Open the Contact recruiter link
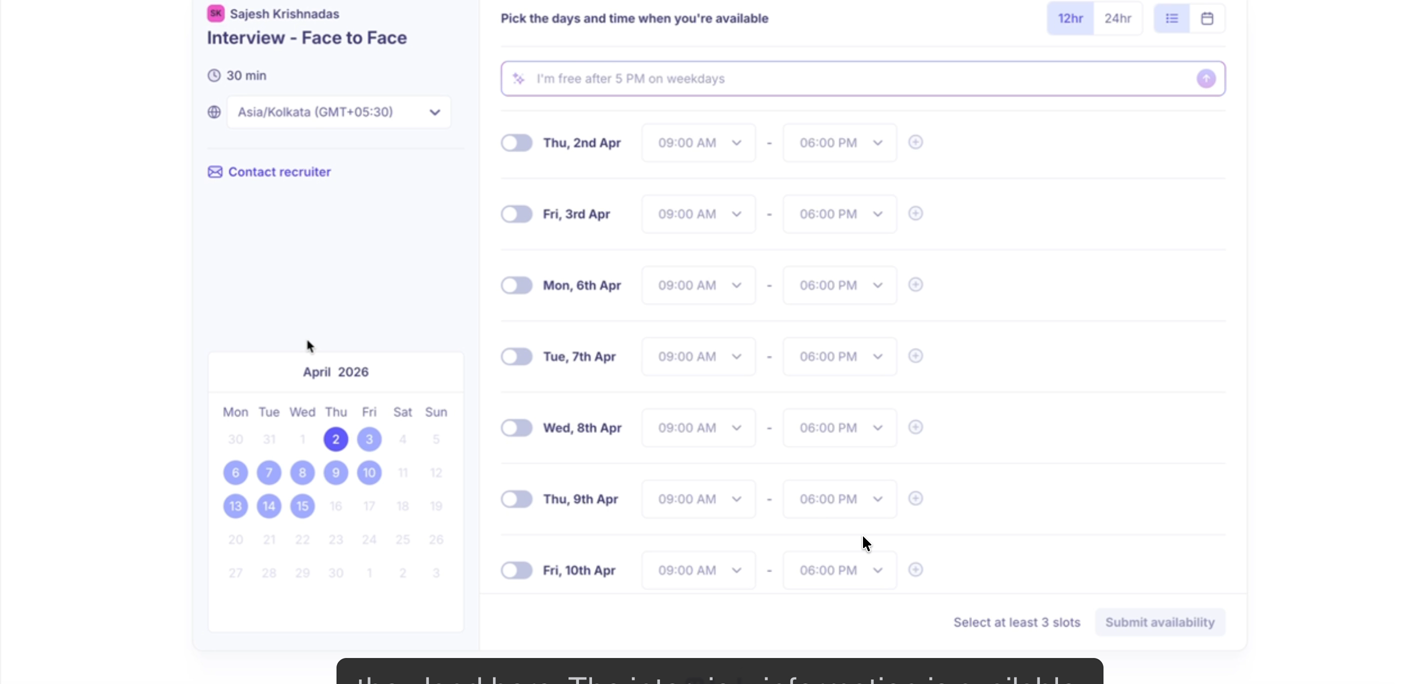Image resolution: width=1421 pixels, height=684 pixels. click(279, 172)
